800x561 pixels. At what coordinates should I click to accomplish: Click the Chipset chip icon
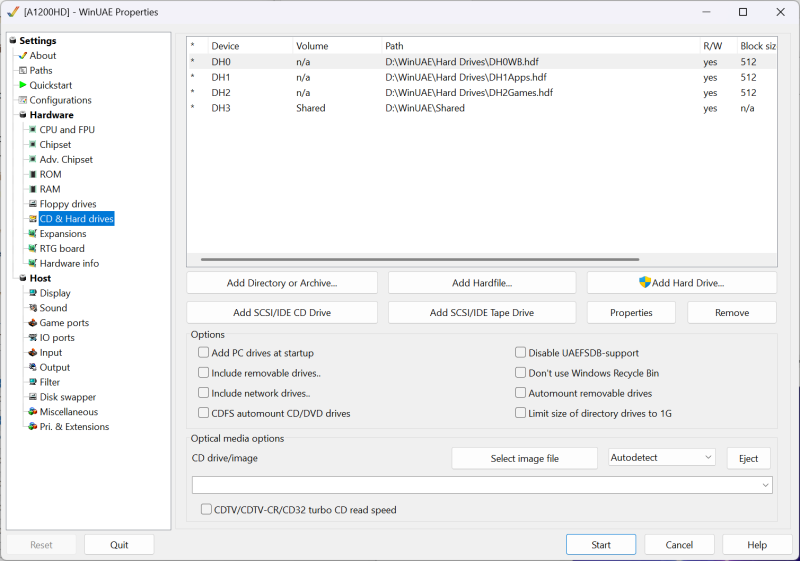33,144
